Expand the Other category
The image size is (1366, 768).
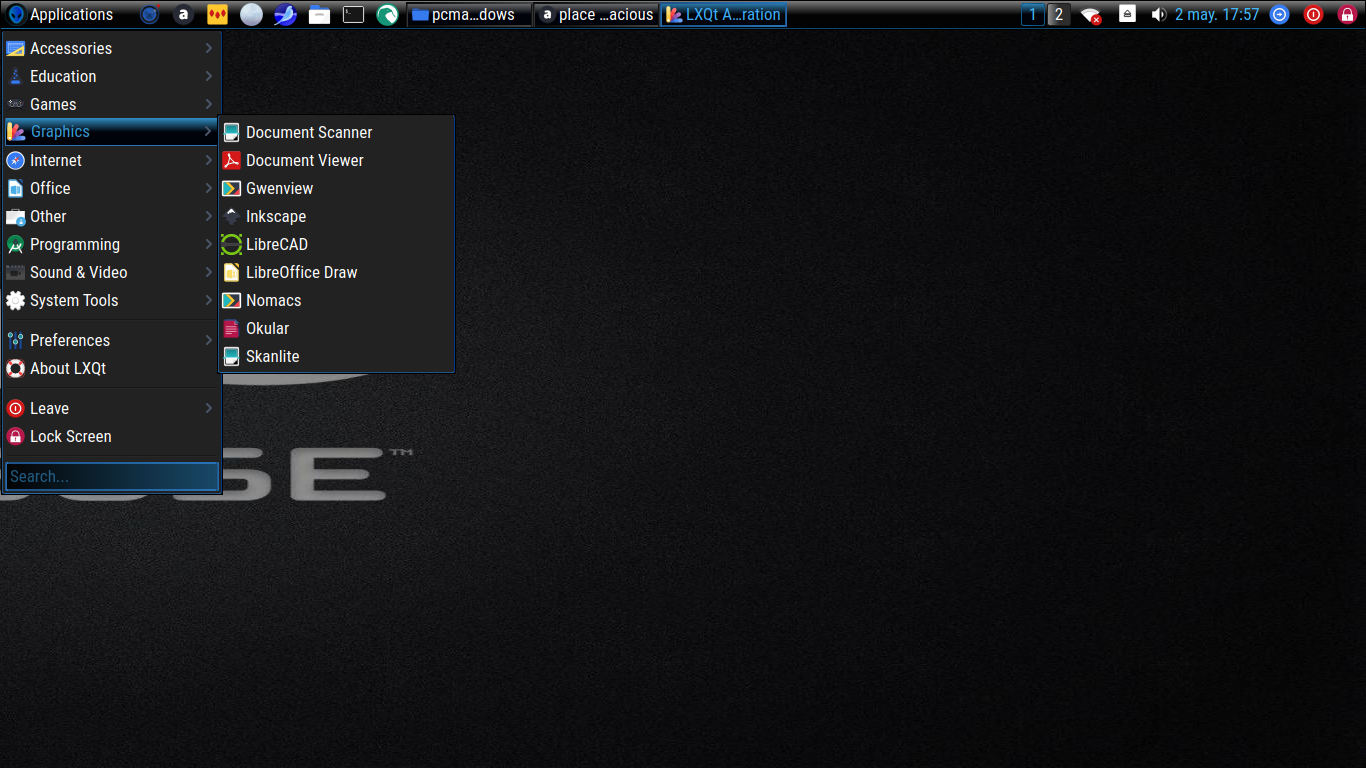coord(111,216)
